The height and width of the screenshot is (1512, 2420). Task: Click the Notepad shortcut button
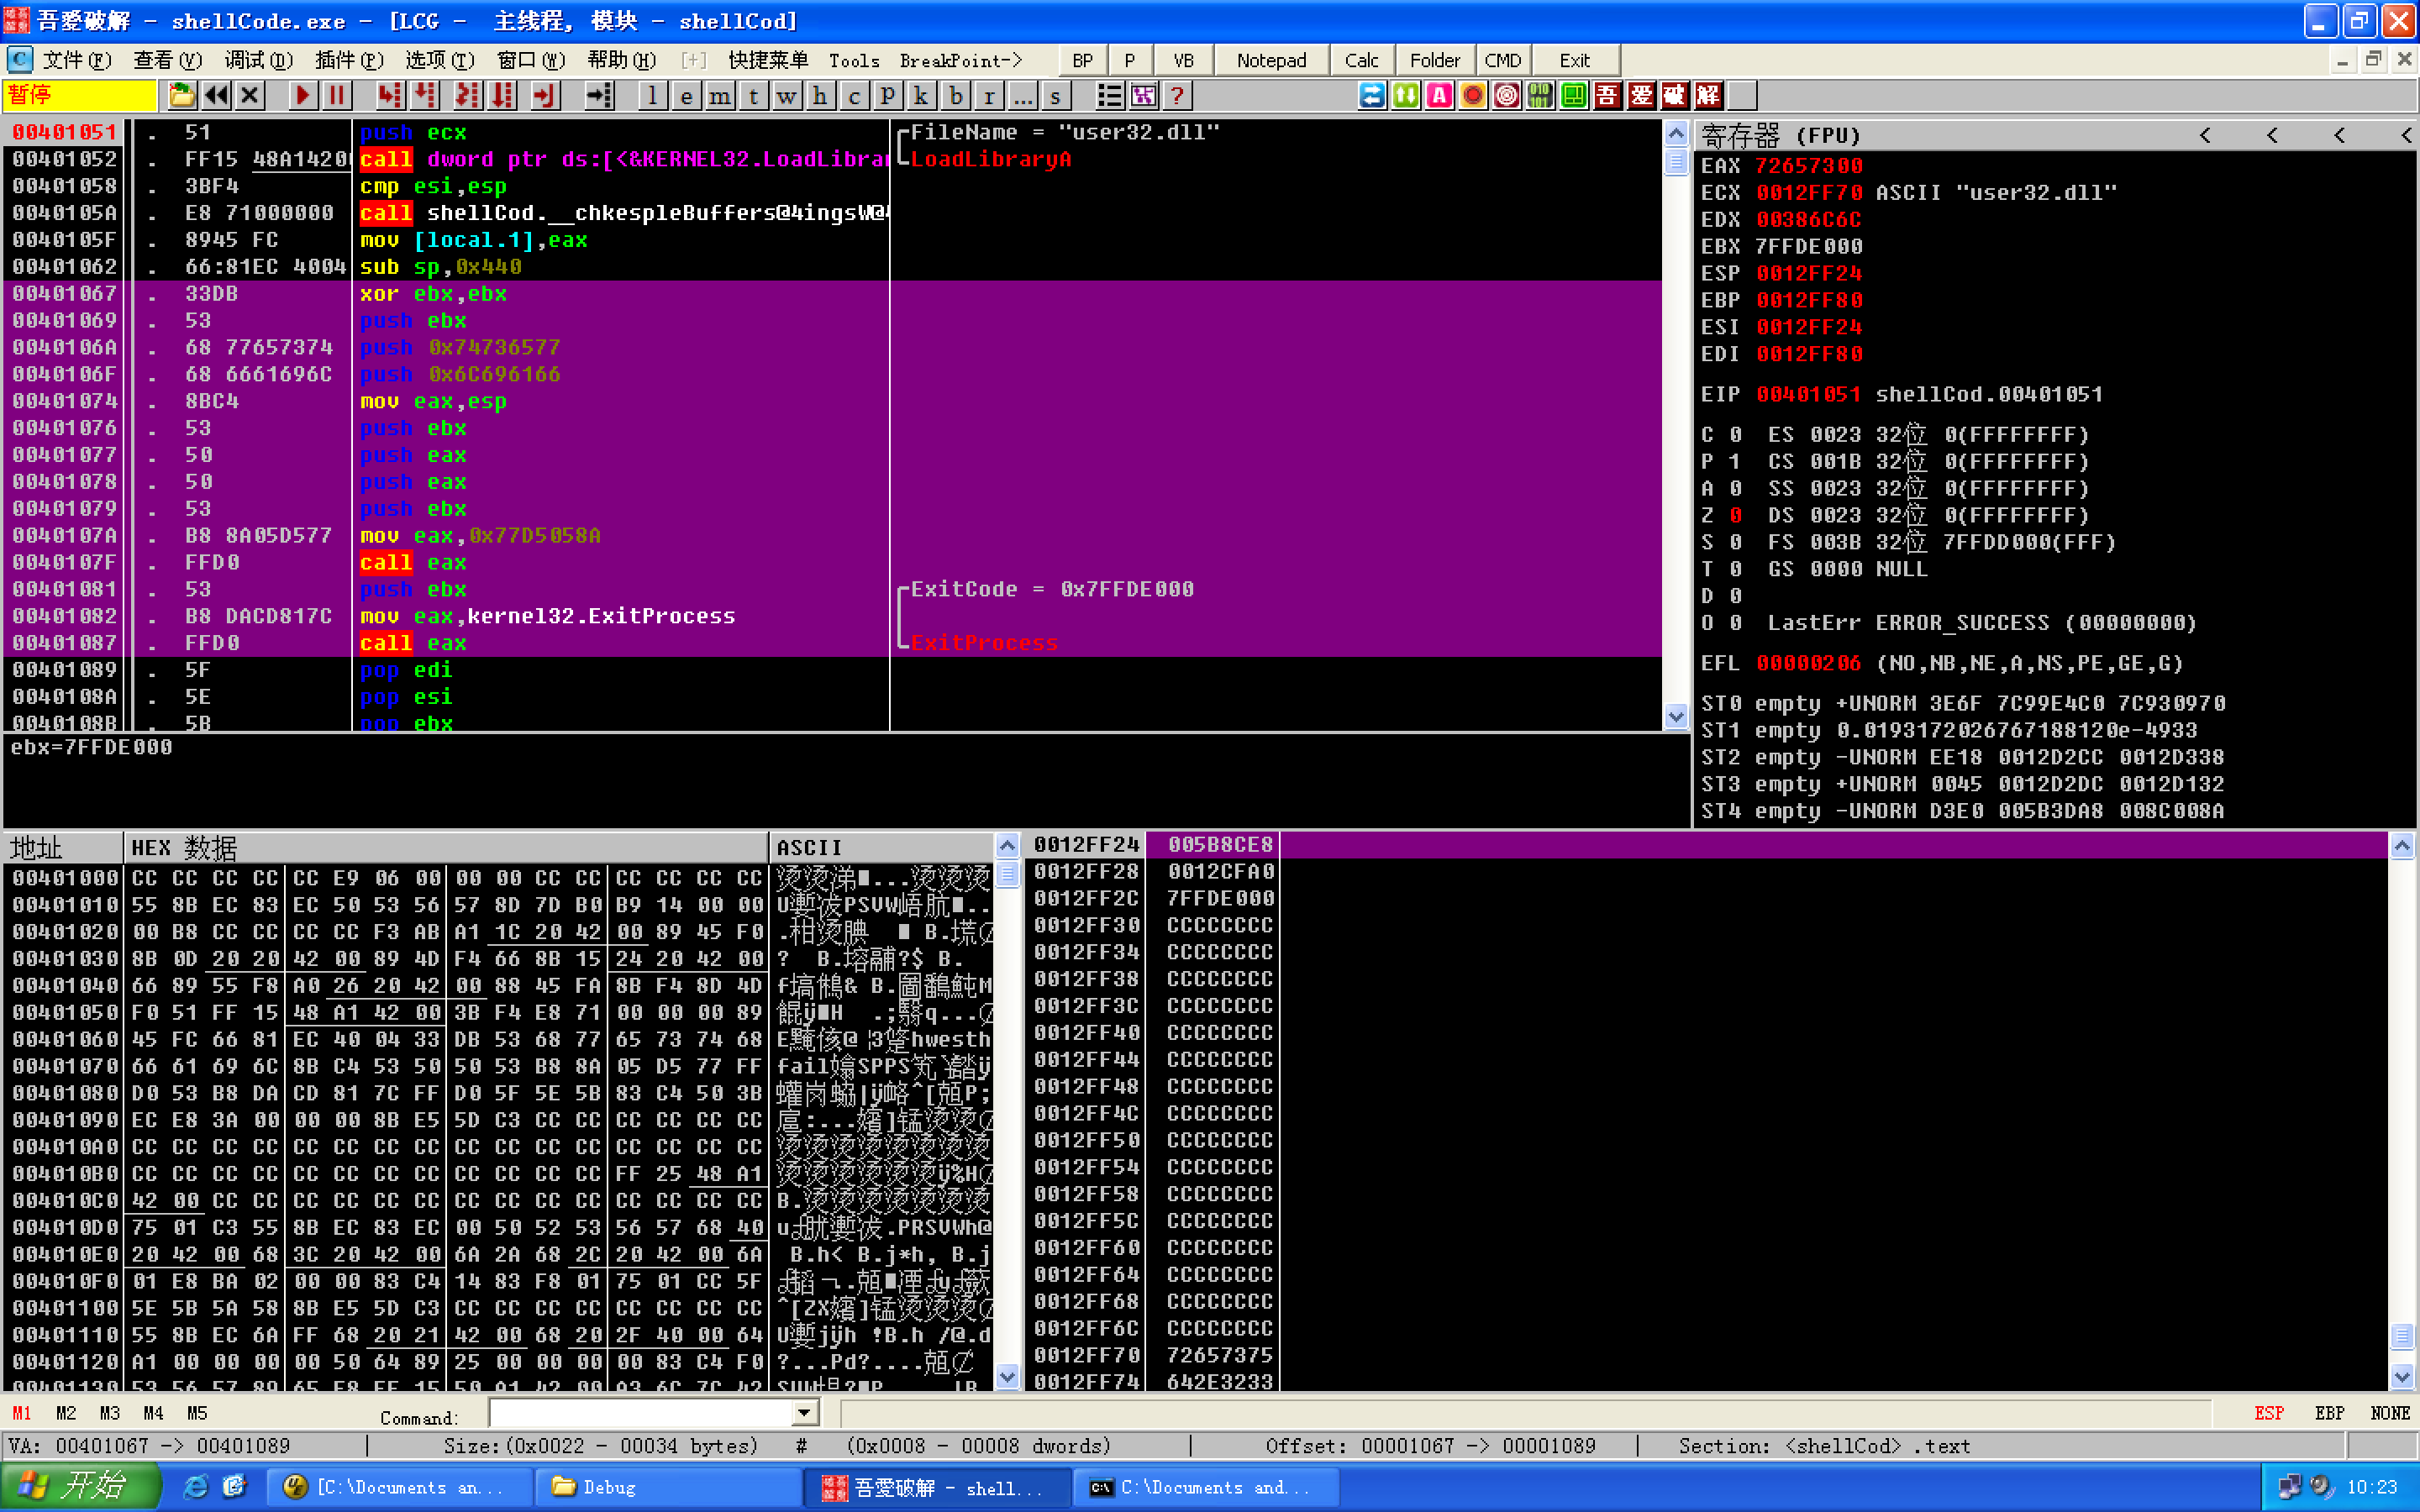coord(1270,60)
